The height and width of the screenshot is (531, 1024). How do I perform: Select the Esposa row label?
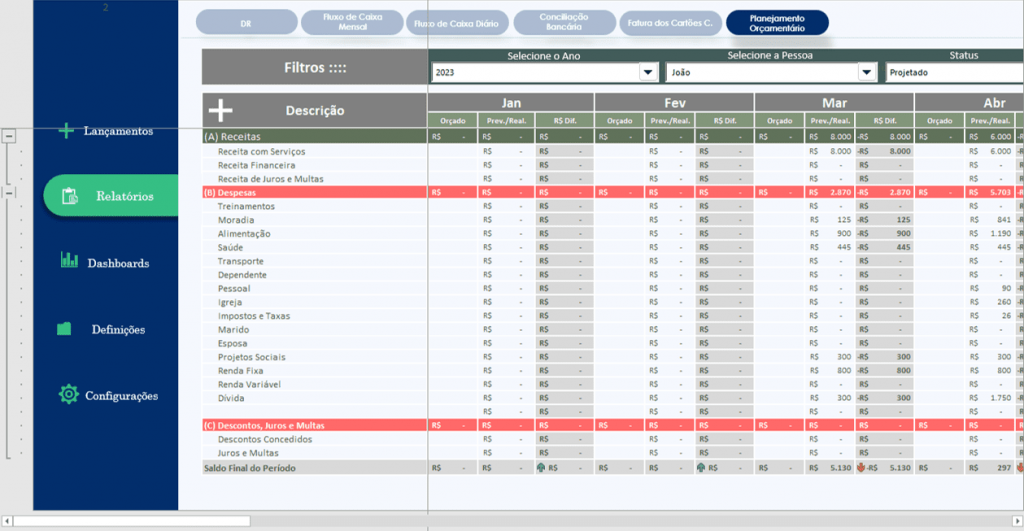coord(232,344)
